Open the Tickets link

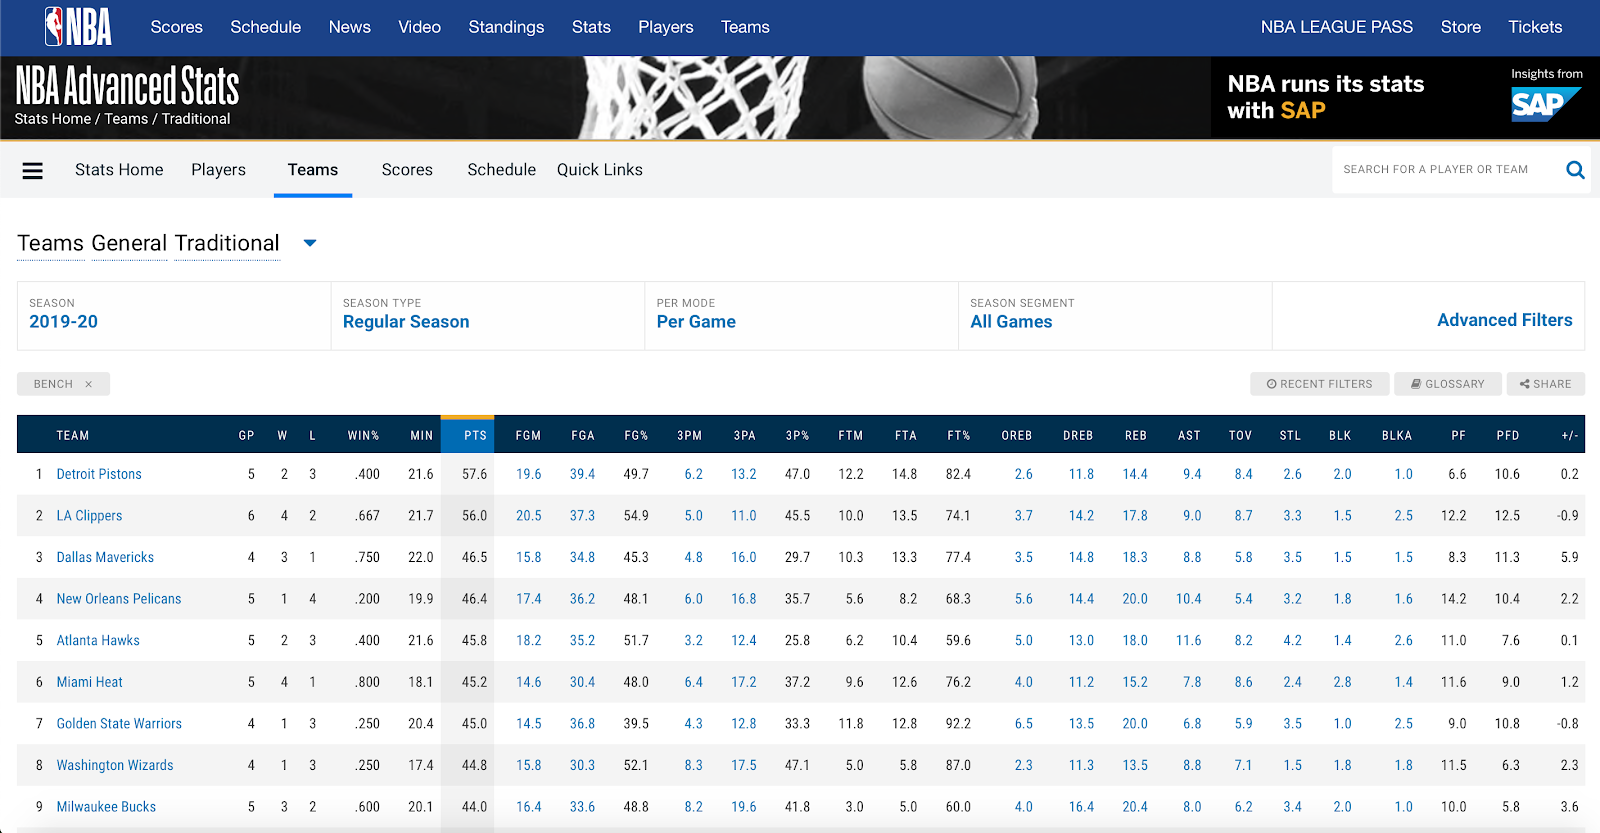pyautogui.click(x=1535, y=27)
